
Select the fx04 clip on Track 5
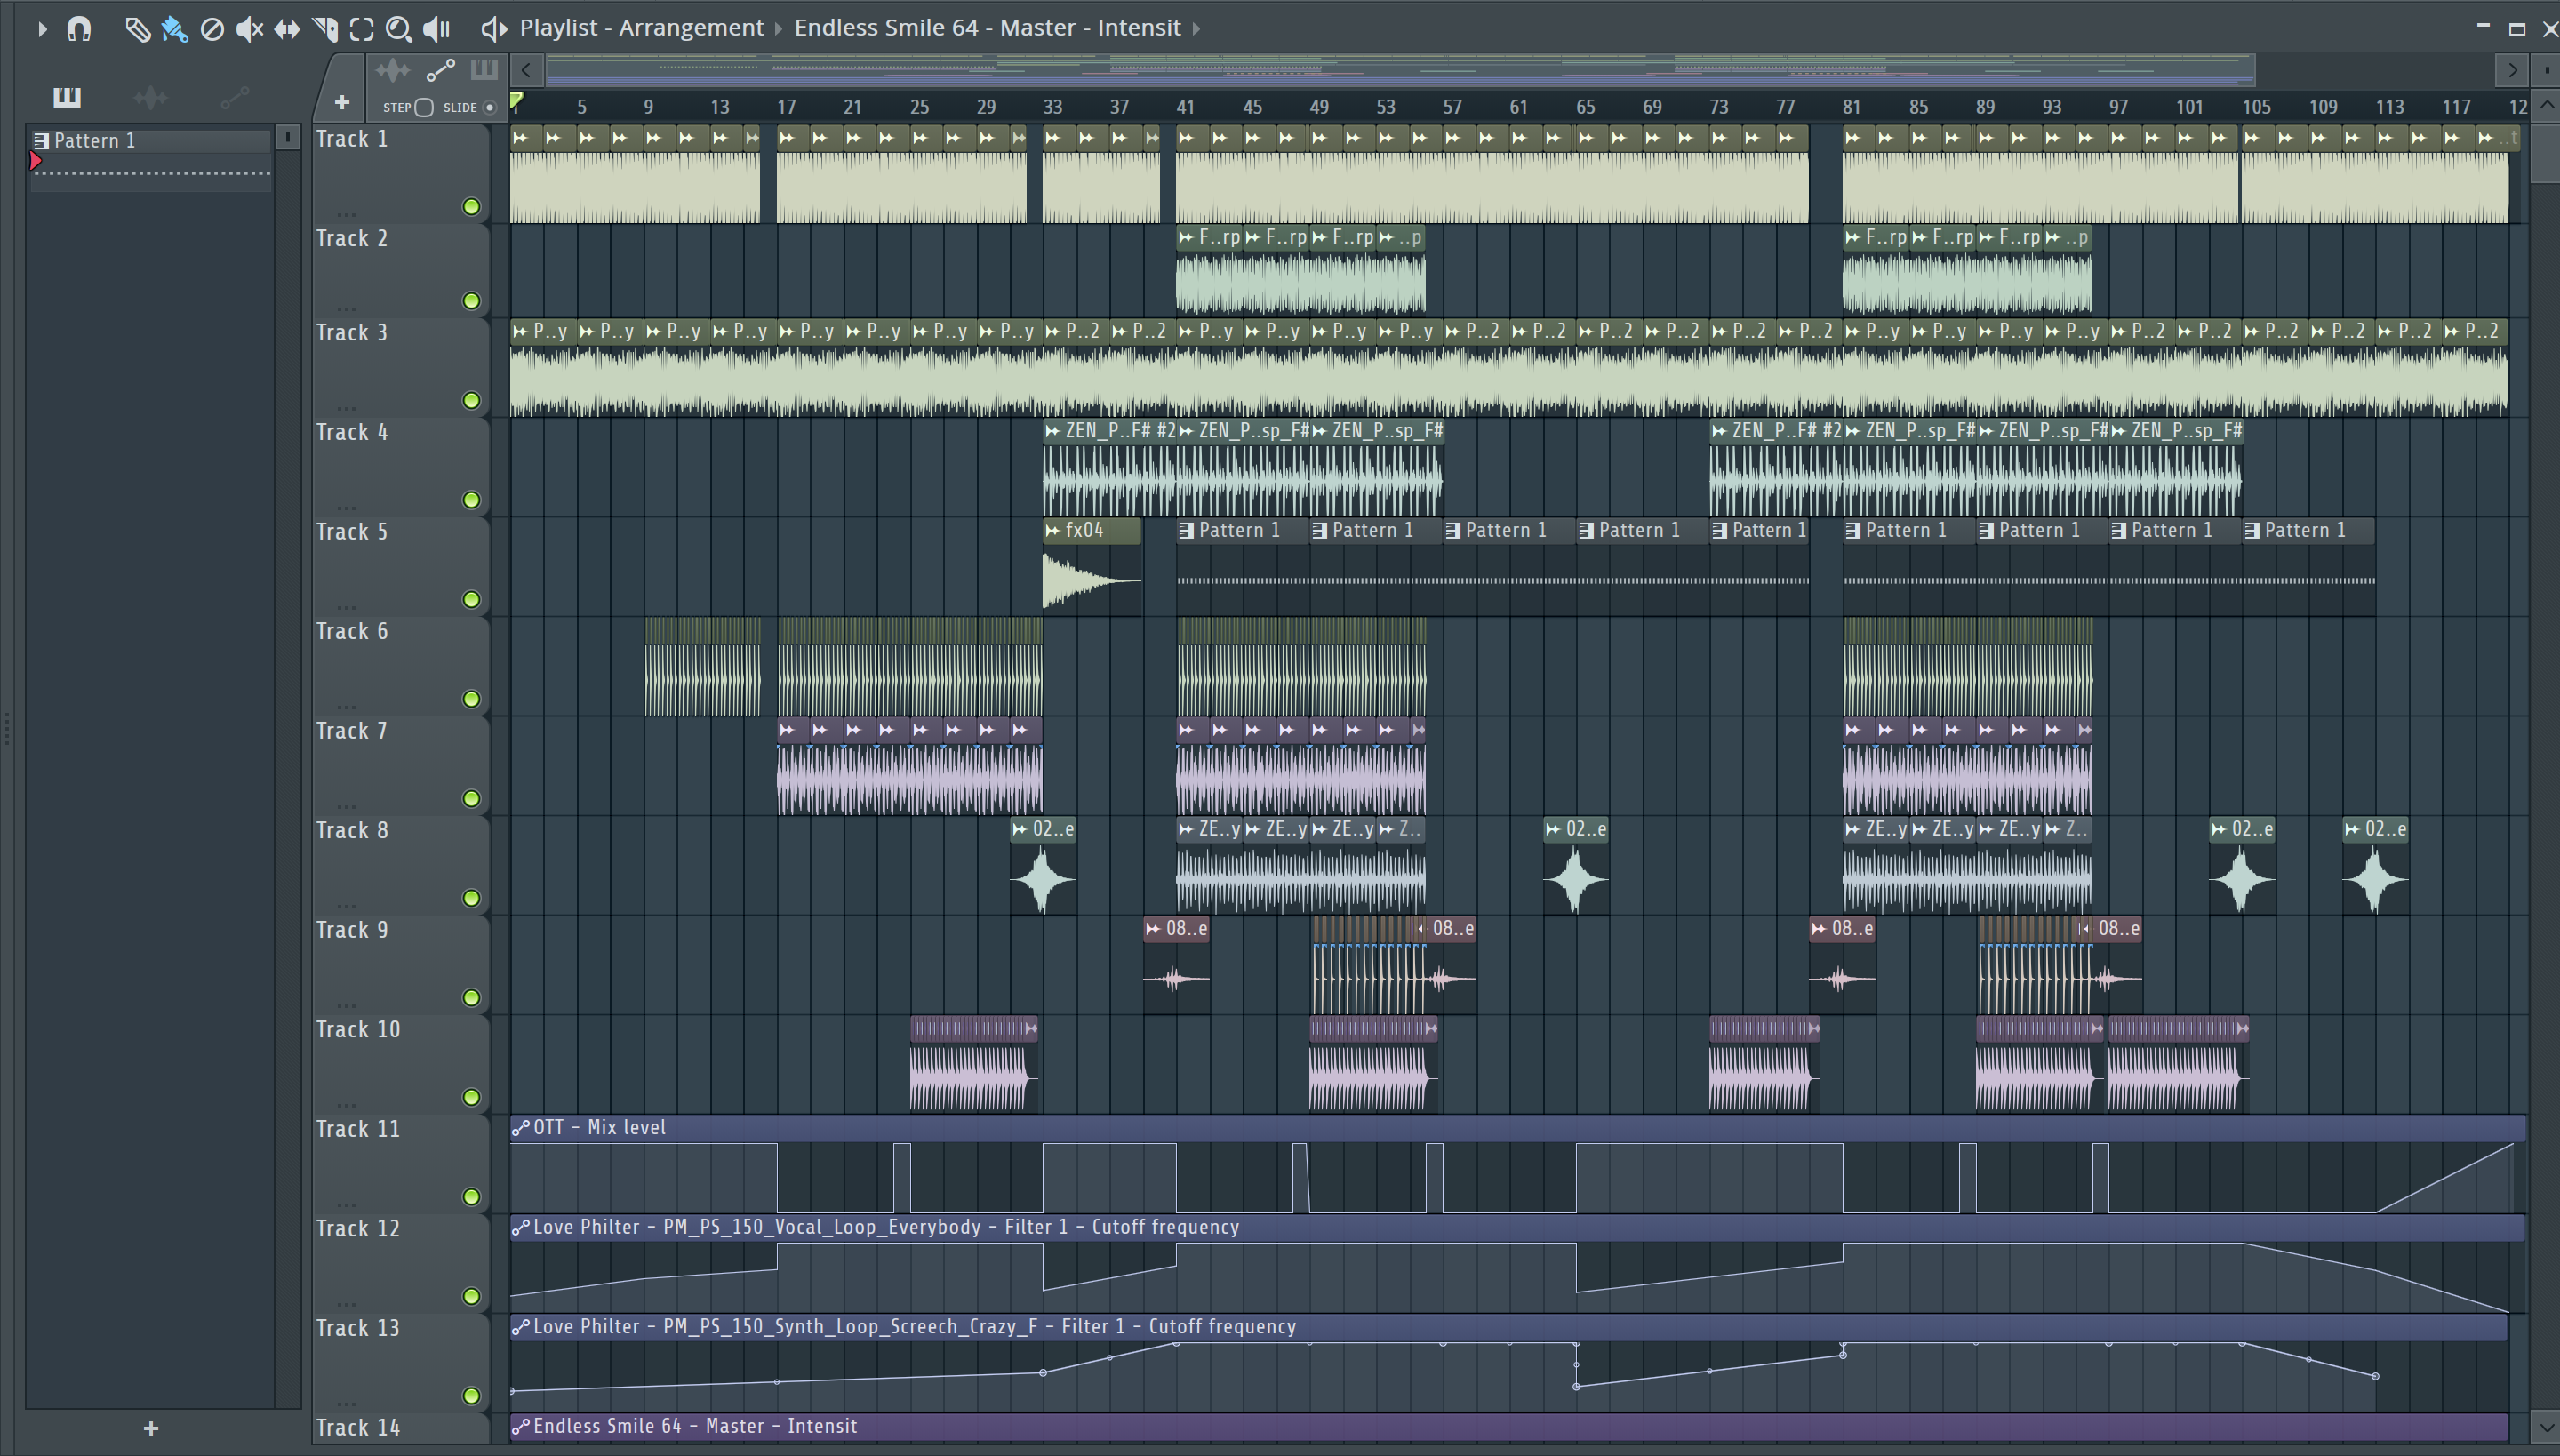click(x=1091, y=566)
